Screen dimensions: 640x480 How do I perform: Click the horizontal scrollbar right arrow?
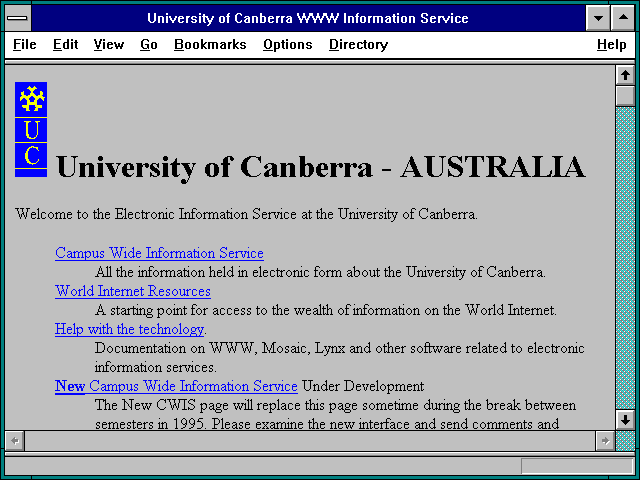click(x=605, y=441)
